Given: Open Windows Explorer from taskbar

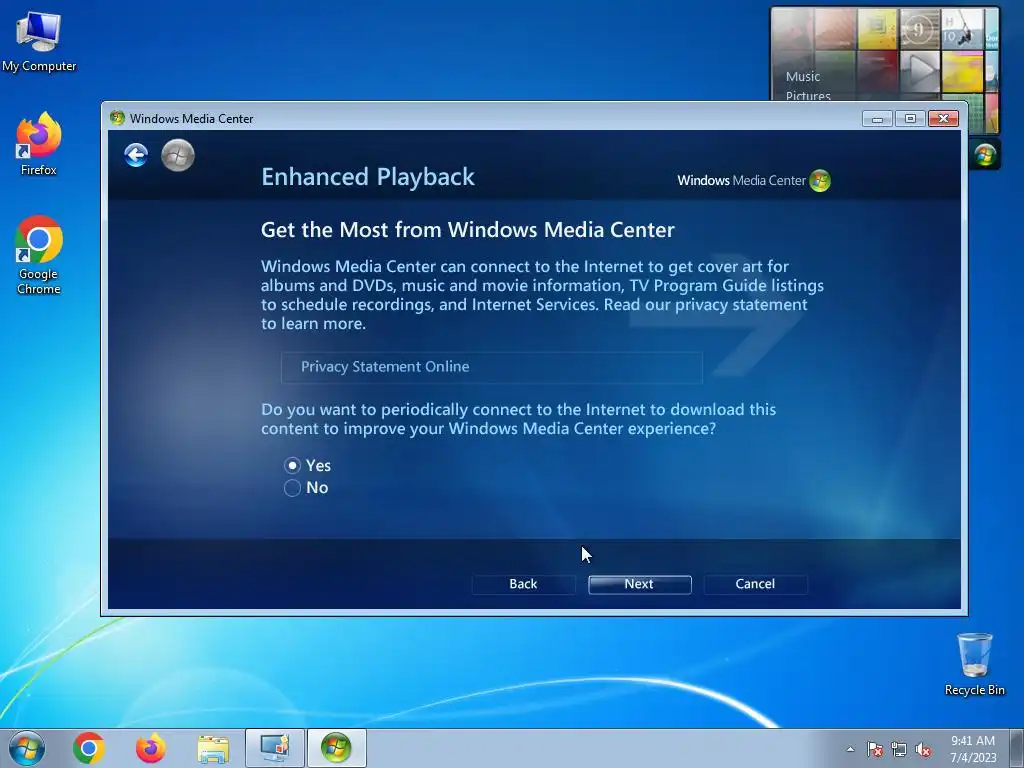Looking at the screenshot, I should coord(213,749).
